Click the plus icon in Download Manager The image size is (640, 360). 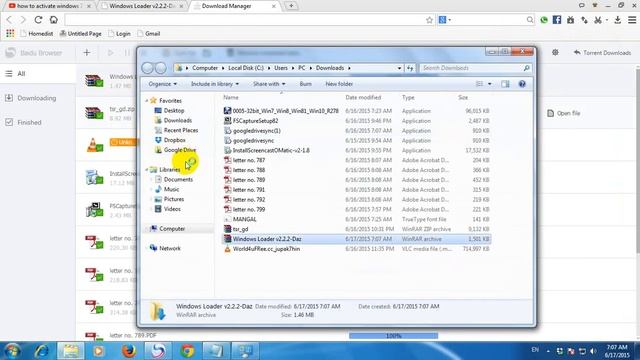point(87,52)
